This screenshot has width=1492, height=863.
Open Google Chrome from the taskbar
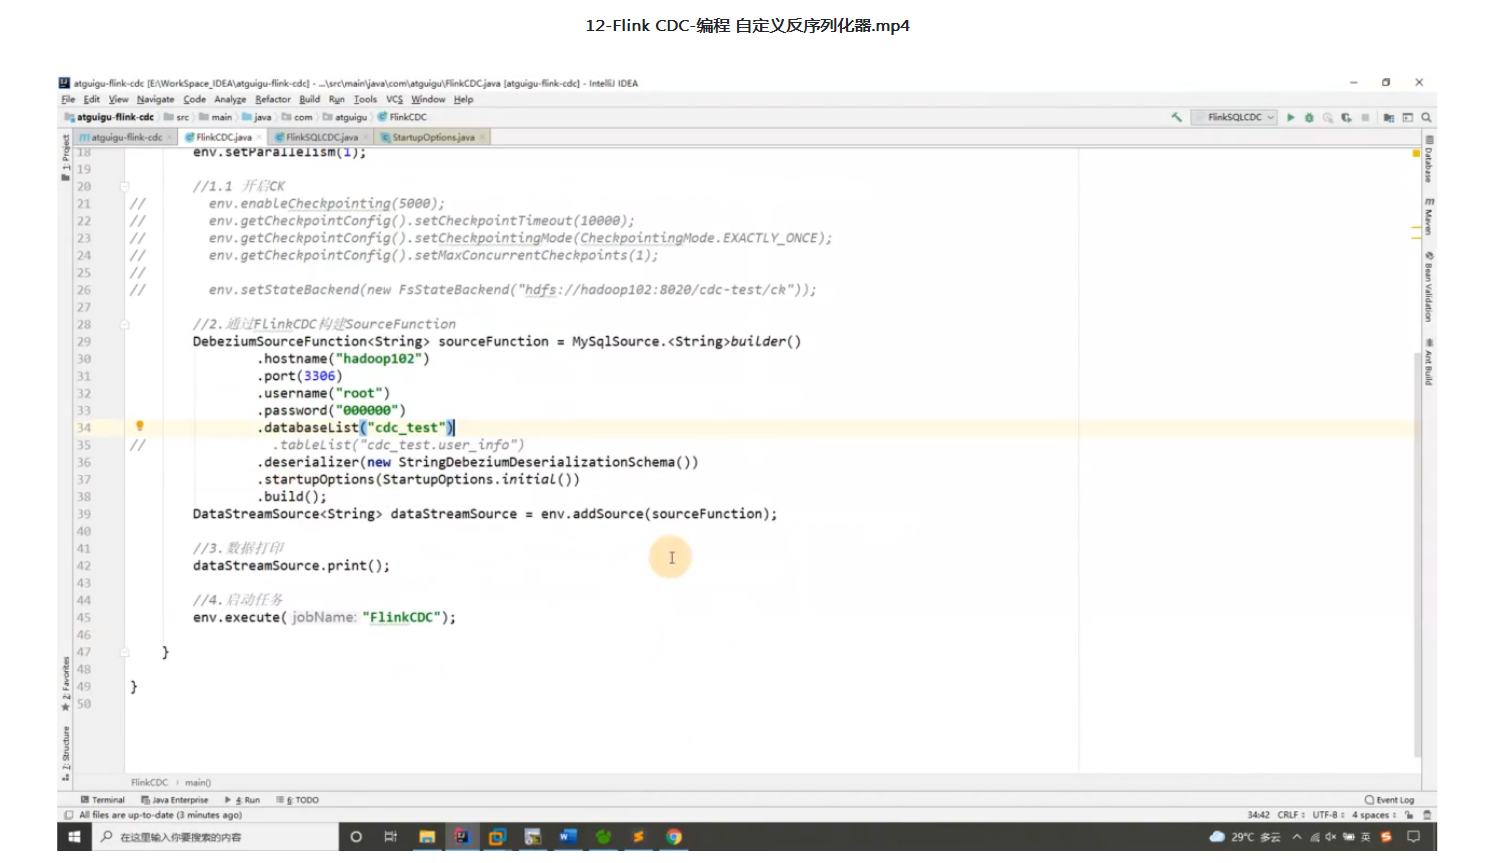tap(674, 837)
